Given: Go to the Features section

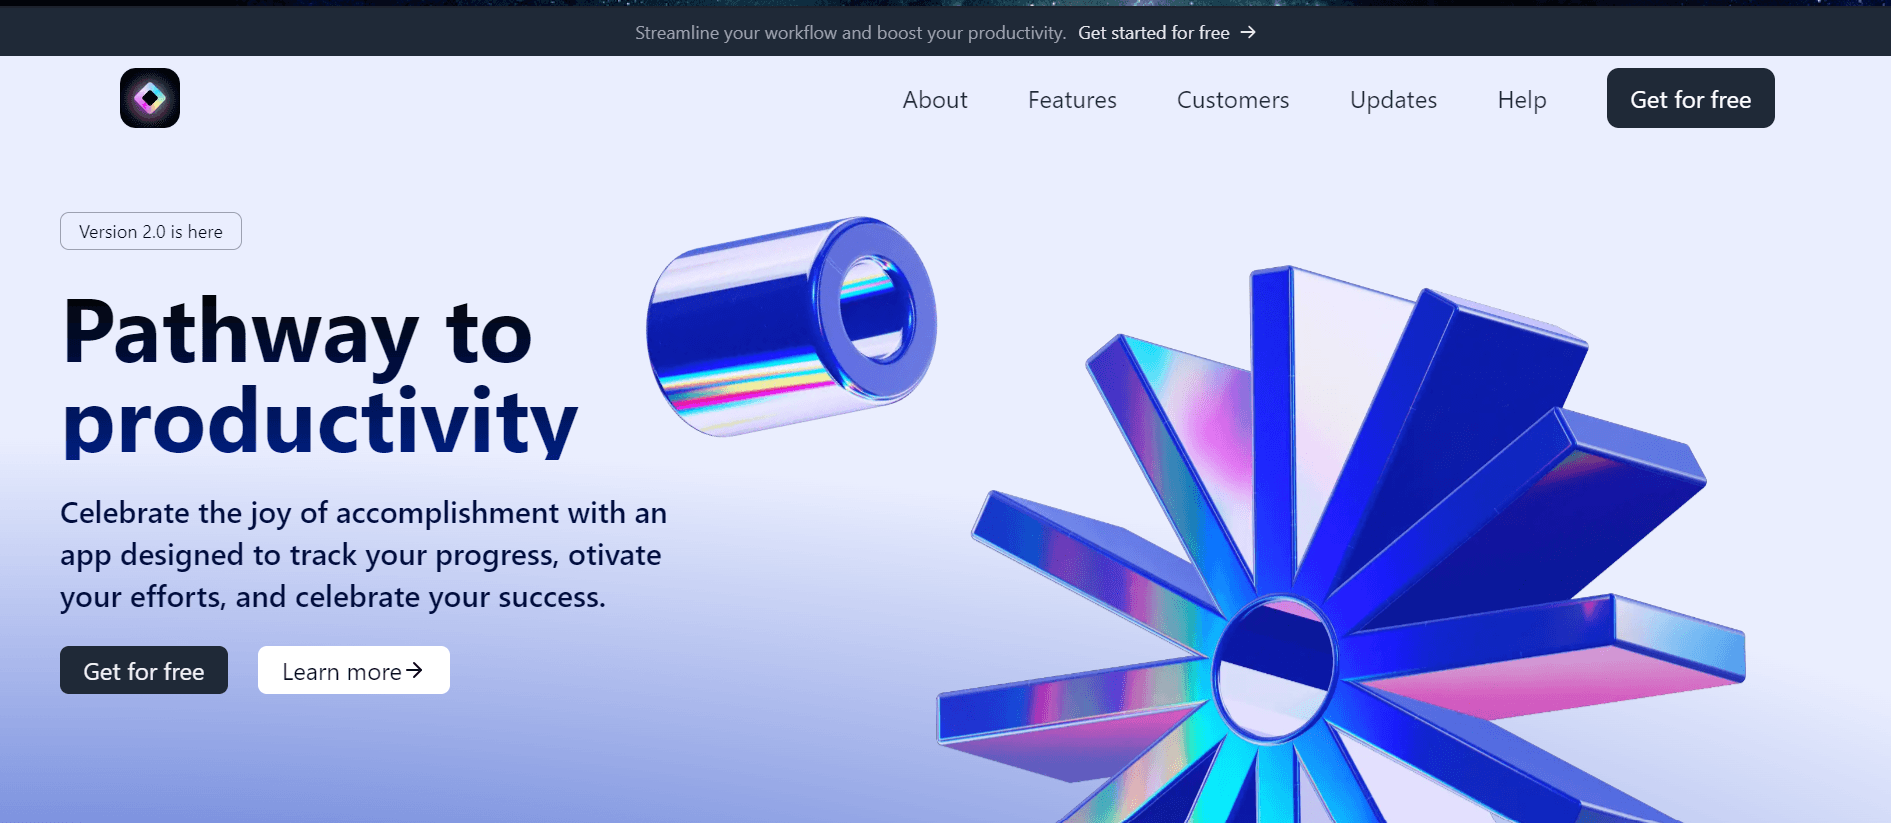Looking at the screenshot, I should click(x=1072, y=100).
